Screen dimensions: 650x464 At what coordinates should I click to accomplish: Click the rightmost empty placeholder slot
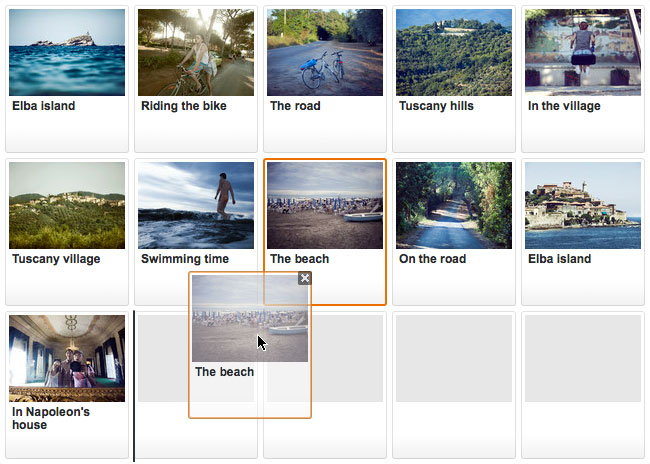coord(583,359)
